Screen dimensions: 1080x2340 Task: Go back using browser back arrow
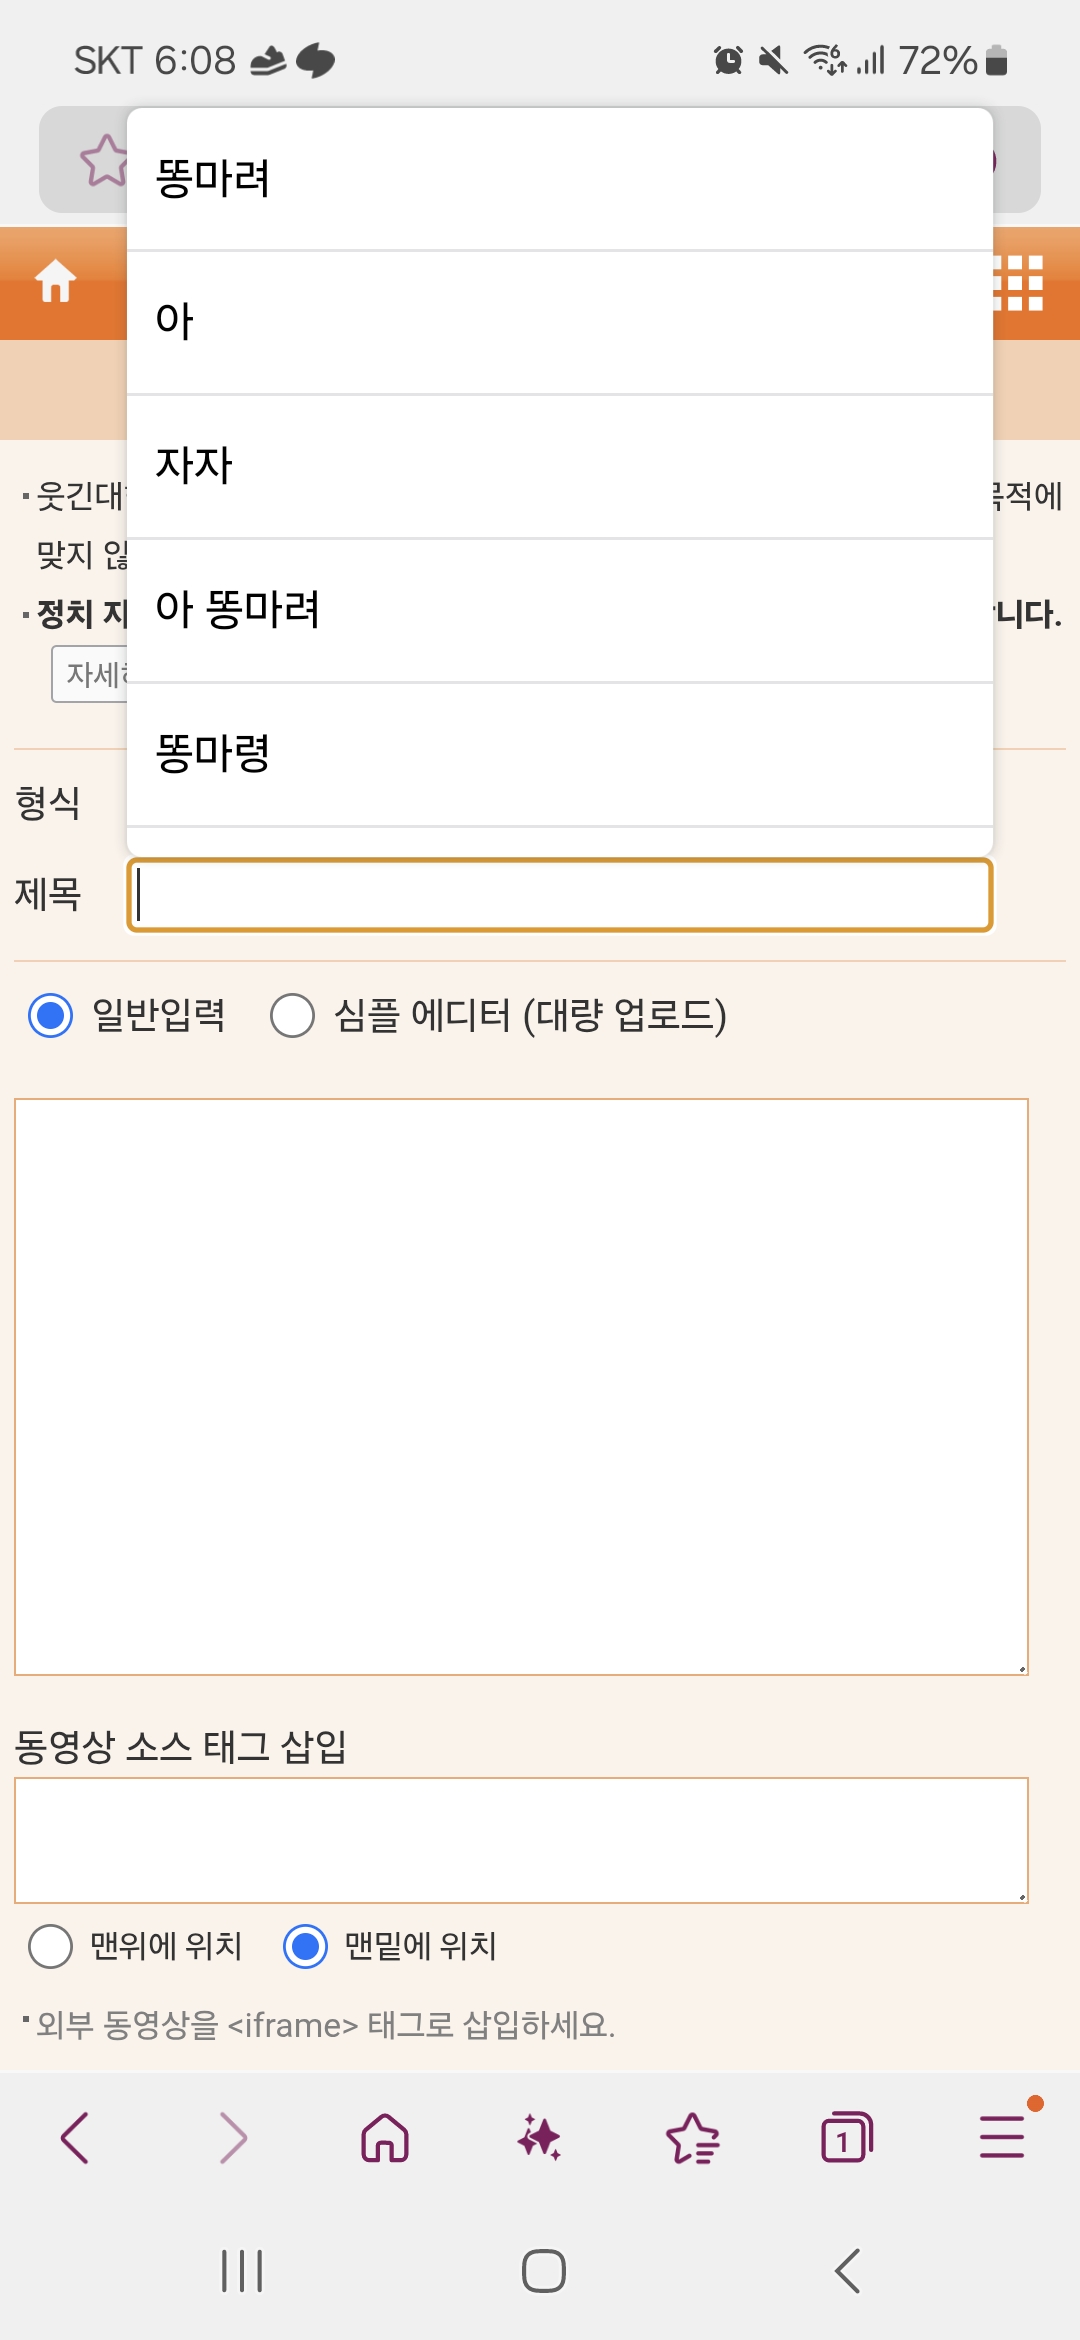[x=76, y=2138]
